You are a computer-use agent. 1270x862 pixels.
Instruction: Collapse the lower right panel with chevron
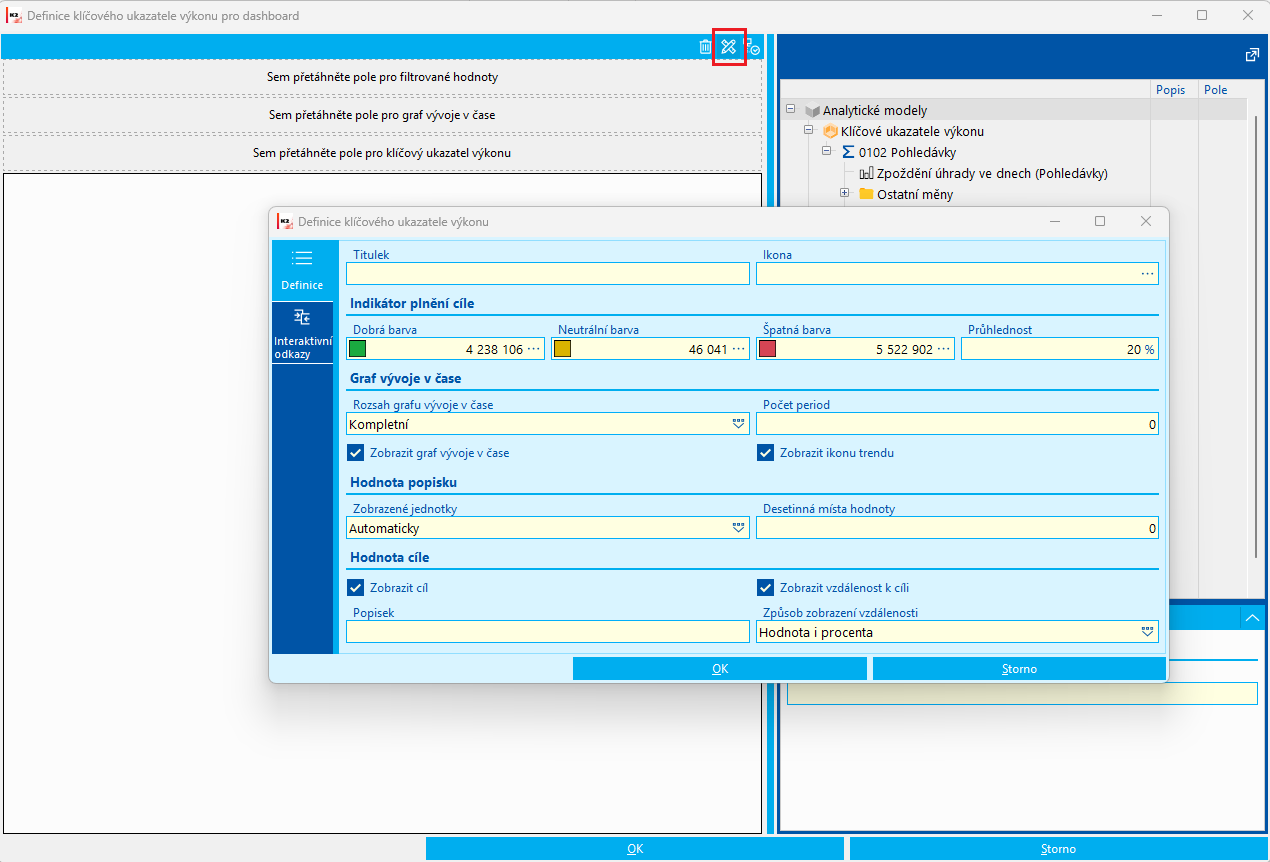[1252, 618]
